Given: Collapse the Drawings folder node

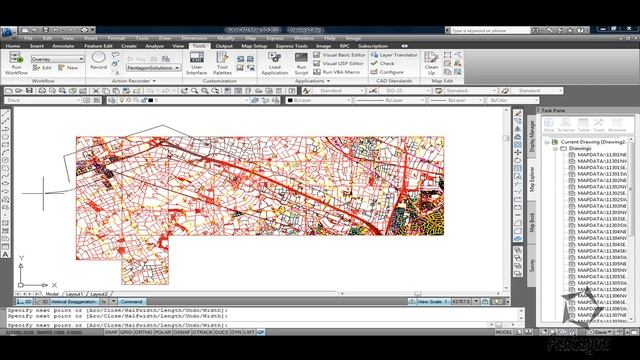Looking at the screenshot, I should coord(555,149).
